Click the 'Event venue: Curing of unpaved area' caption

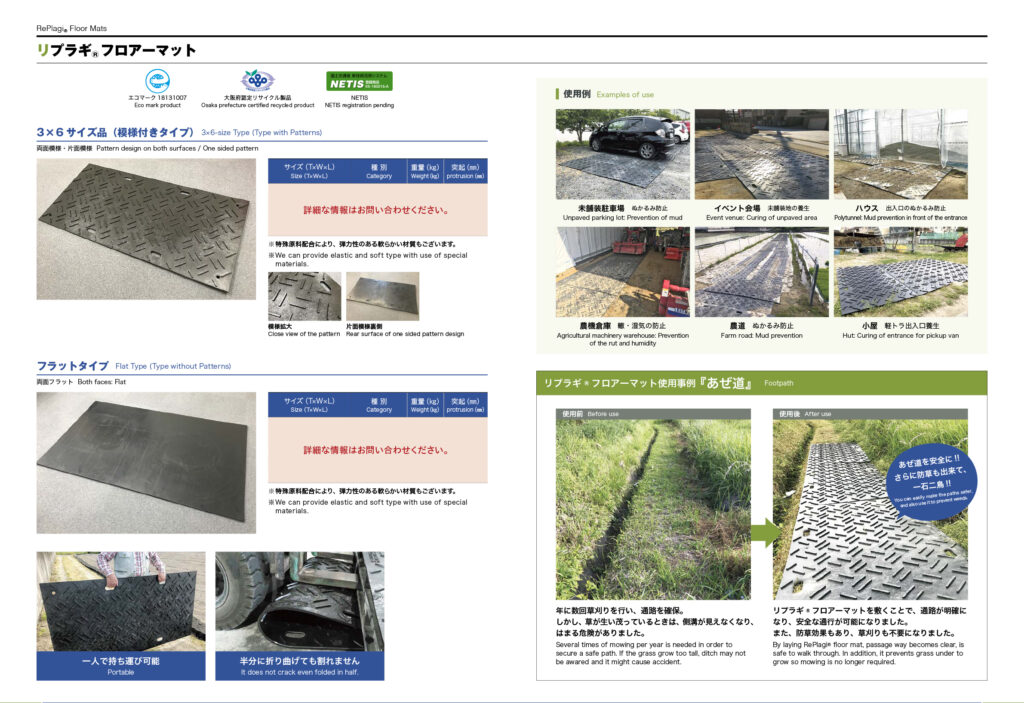(761, 218)
